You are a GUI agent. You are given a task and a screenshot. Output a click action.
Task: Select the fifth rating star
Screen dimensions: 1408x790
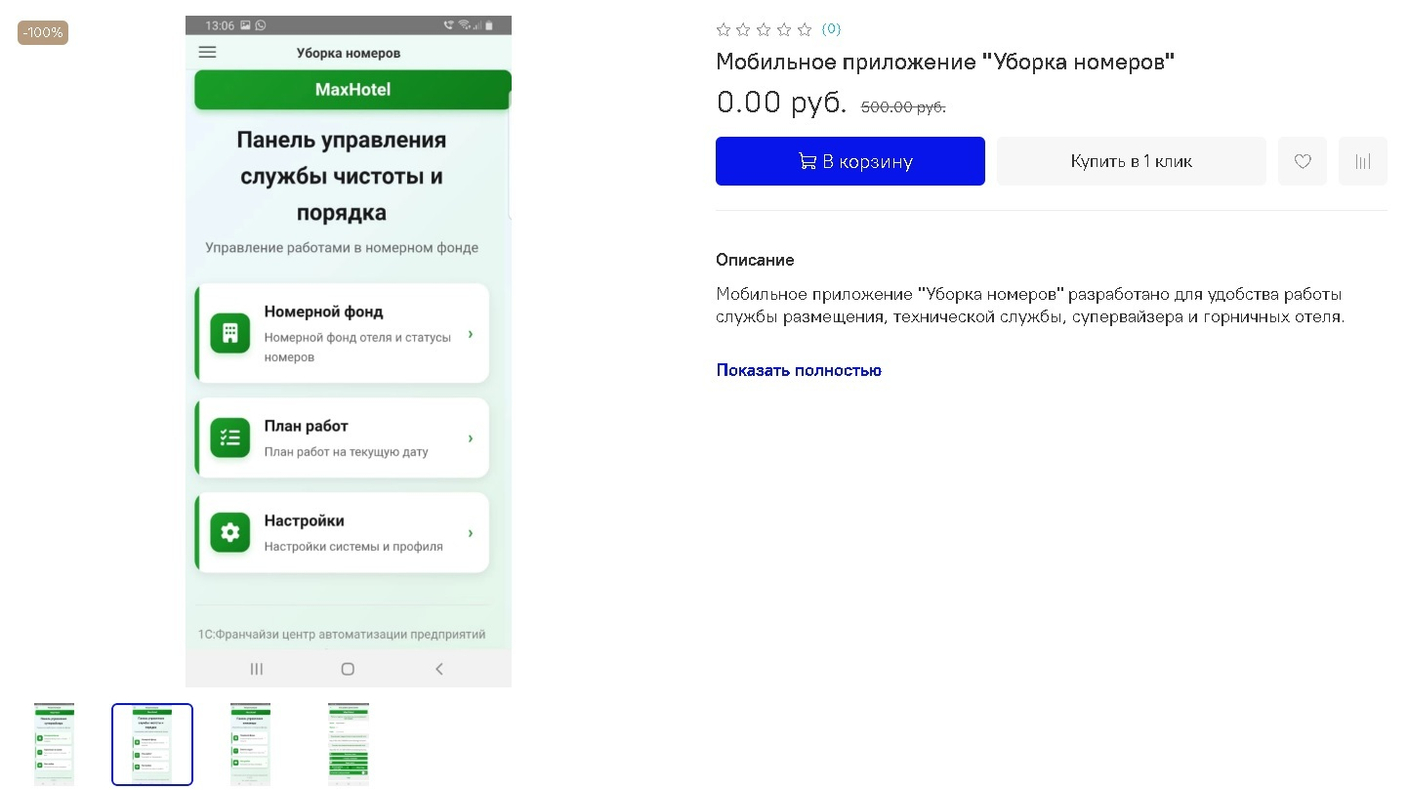click(805, 29)
